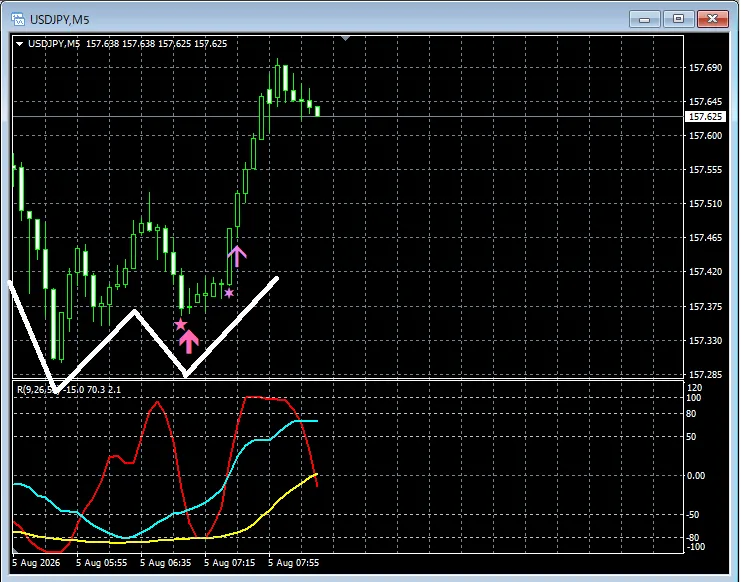Expand the chart dropdown triangle beside USDJPY,M5

coord(20,44)
